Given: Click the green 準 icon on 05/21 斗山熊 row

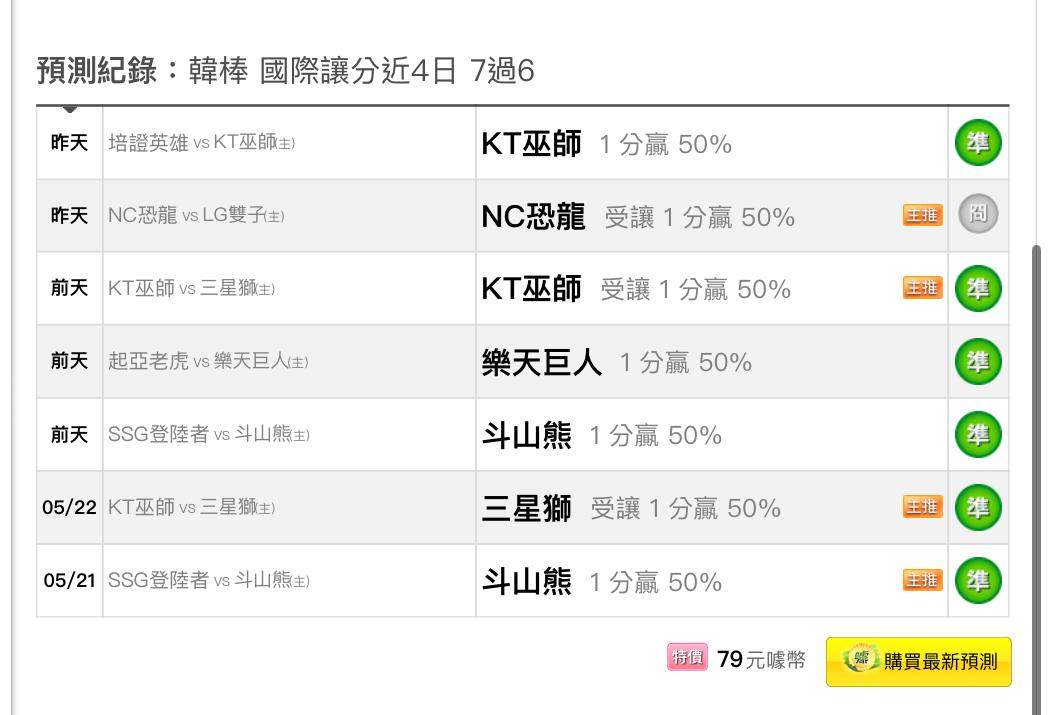Looking at the screenshot, I should (978, 580).
